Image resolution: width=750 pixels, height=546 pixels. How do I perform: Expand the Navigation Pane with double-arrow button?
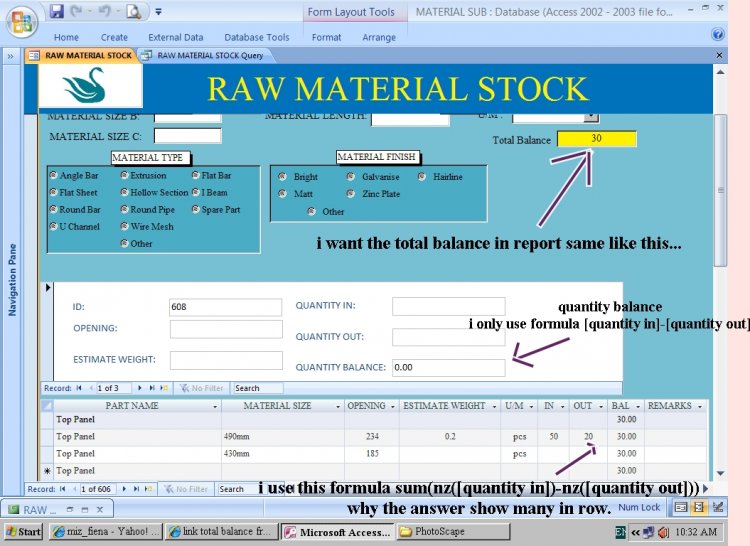(11, 56)
